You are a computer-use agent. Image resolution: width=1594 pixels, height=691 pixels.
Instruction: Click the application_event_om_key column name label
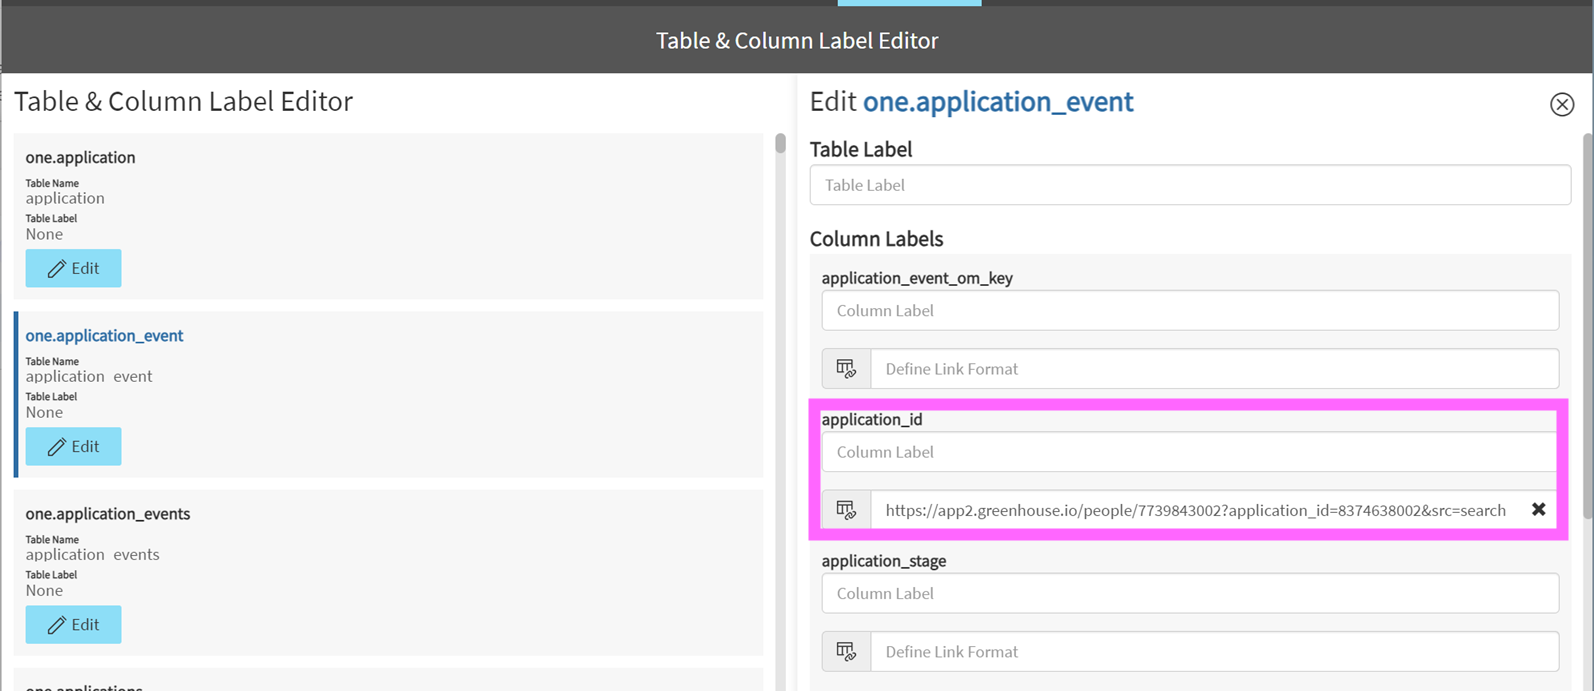click(917, 278)
